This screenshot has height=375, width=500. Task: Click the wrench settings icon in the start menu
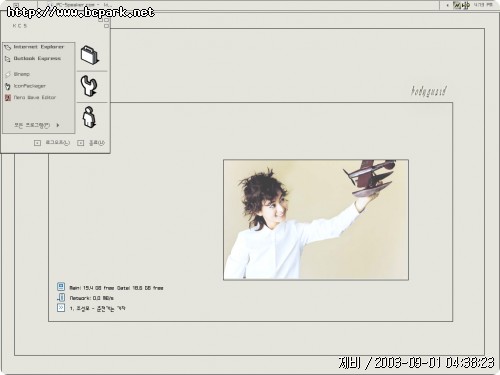[89, 86]
